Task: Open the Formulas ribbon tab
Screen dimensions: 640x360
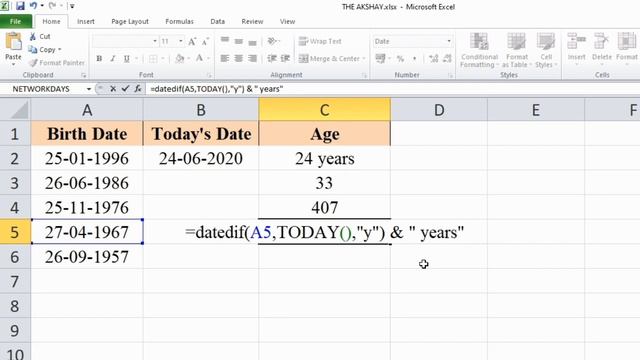Action: [x=179, y=21]
